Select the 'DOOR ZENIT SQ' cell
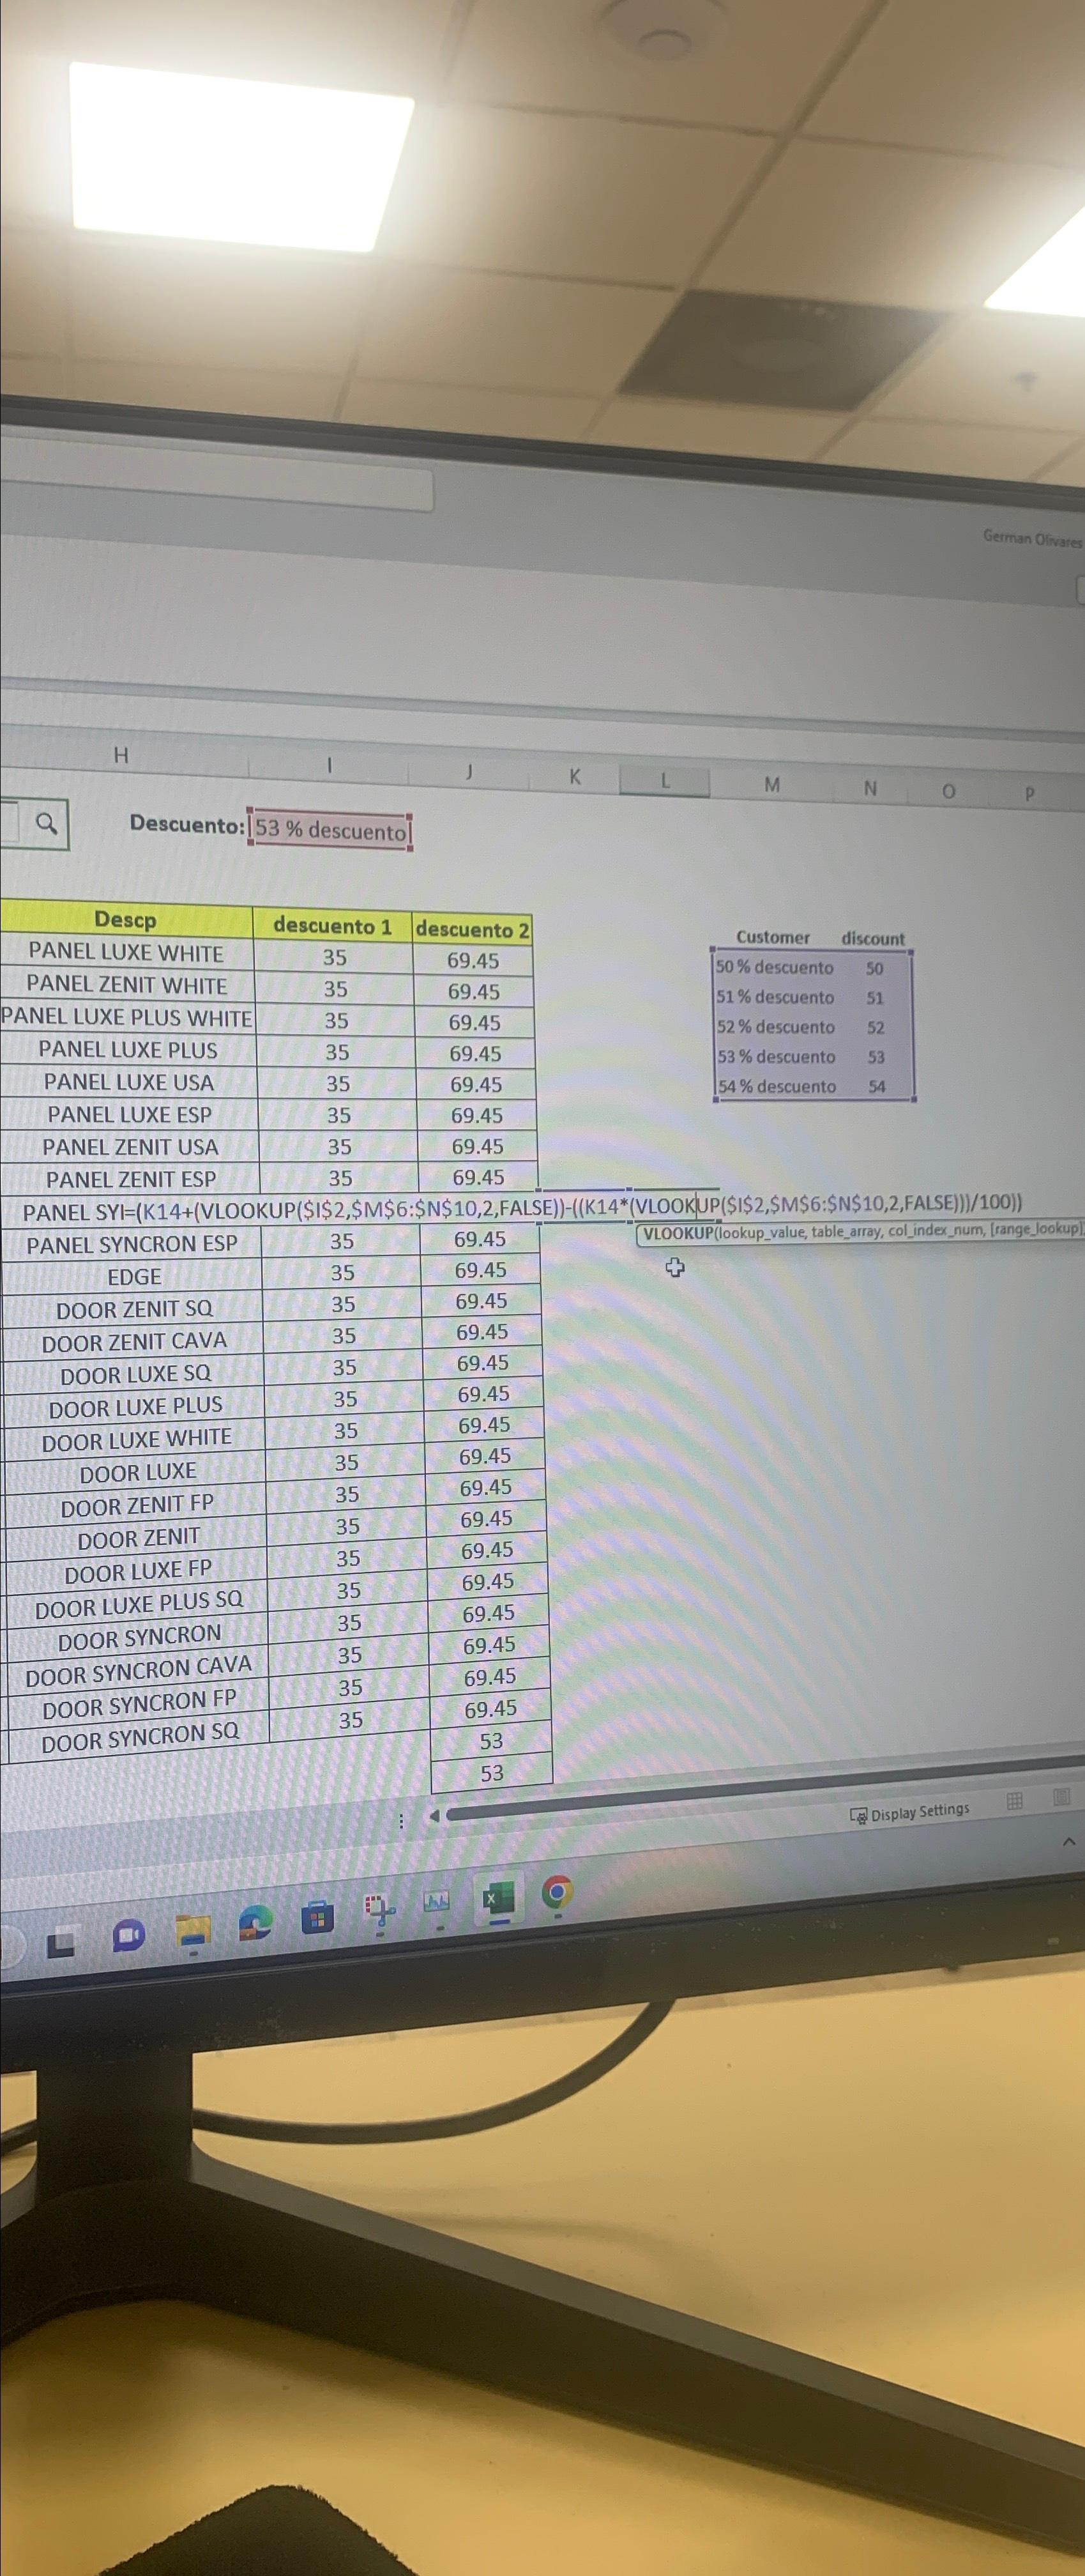The height and width of the screenshot is (2576, 1085). point(134,1309)
